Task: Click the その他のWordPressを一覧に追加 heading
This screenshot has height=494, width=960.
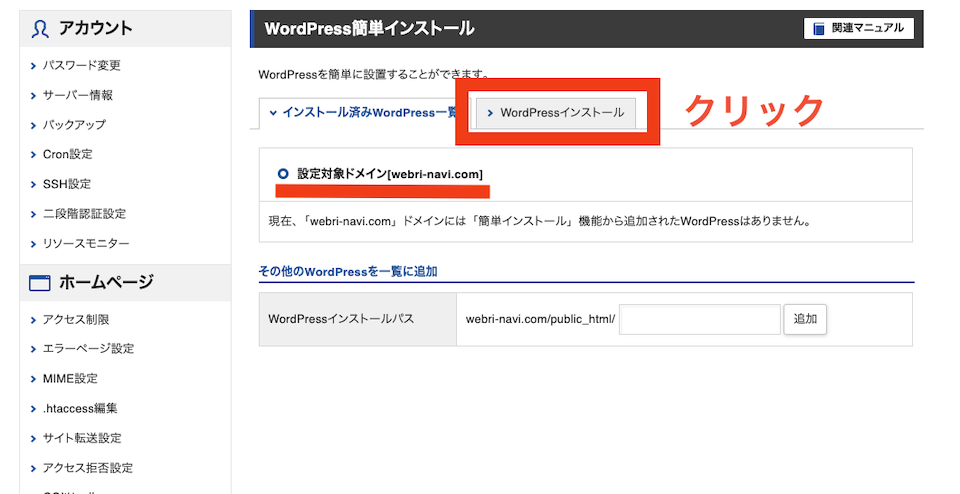Action: point(348,271)
